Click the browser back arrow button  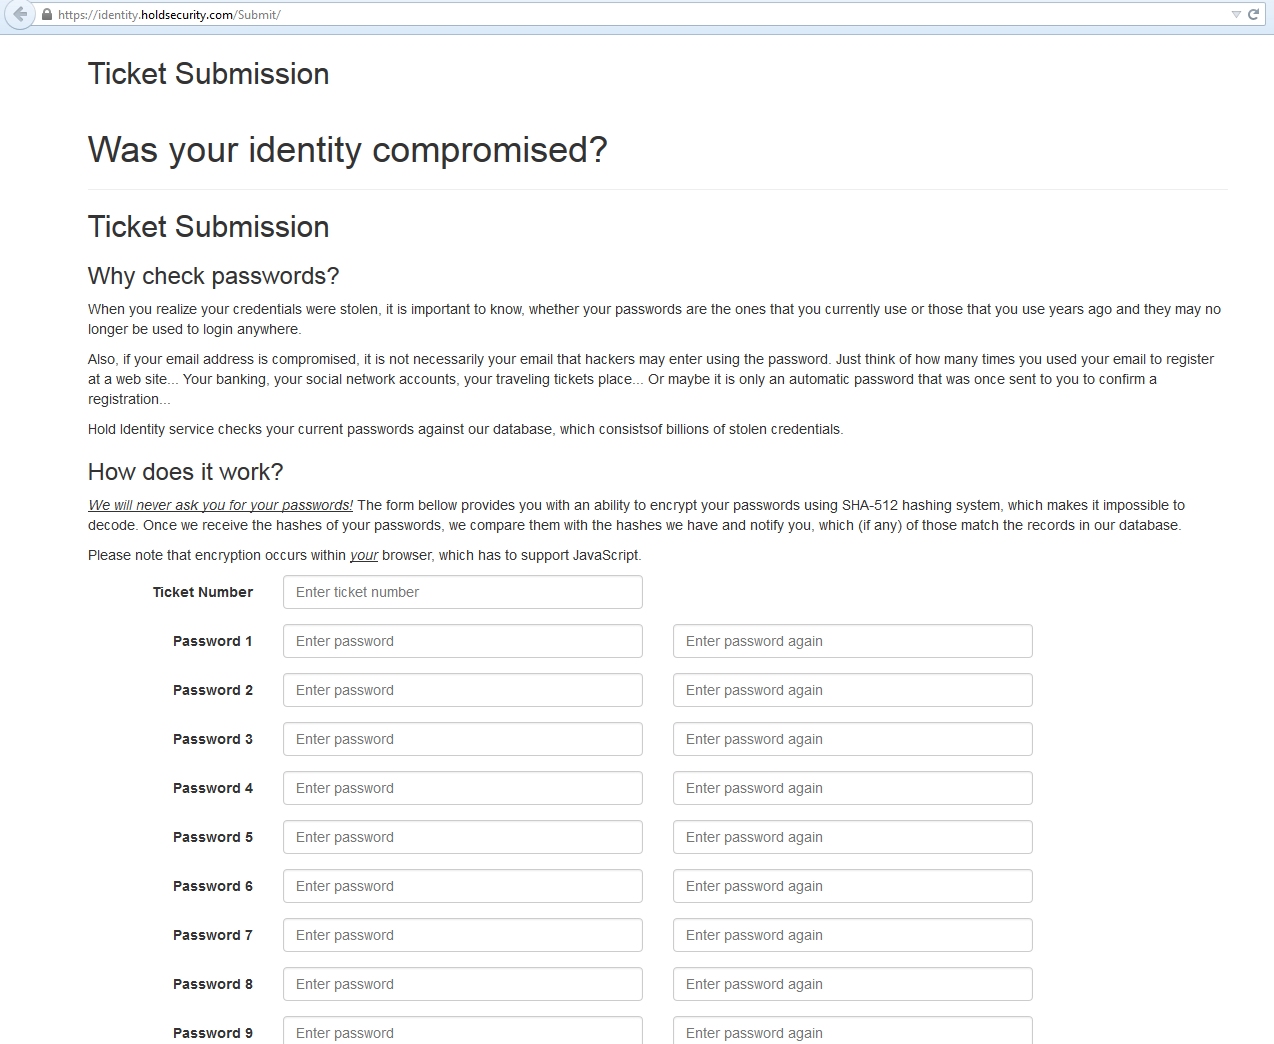(x=19, y=15)
